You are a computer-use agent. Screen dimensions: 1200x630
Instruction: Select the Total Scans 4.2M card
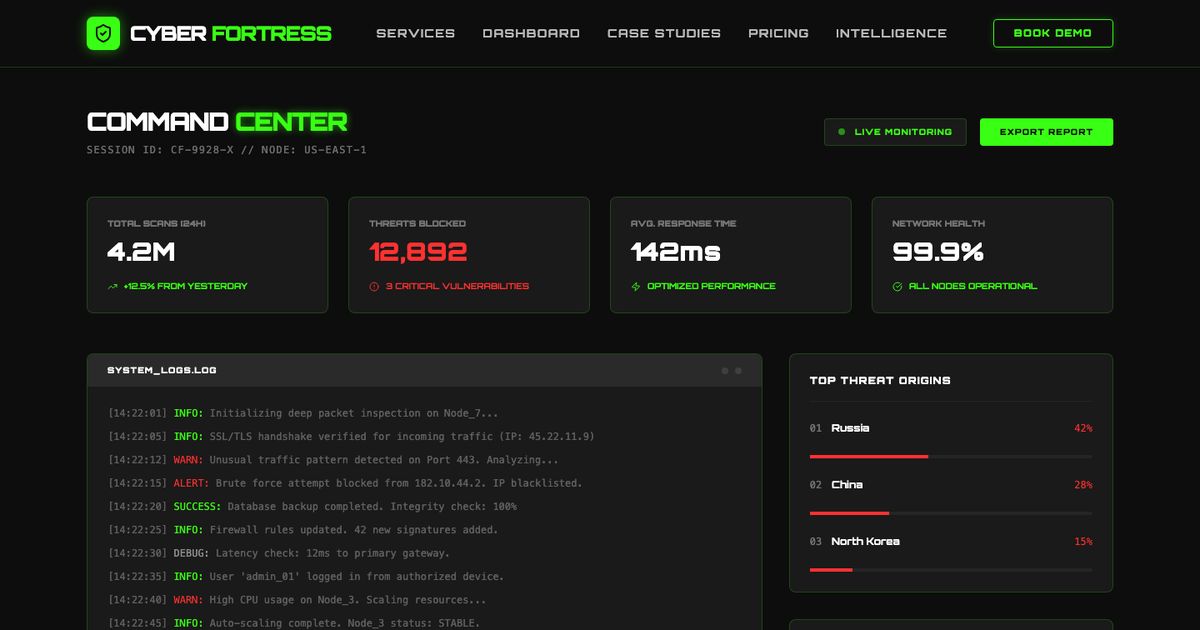207,255
